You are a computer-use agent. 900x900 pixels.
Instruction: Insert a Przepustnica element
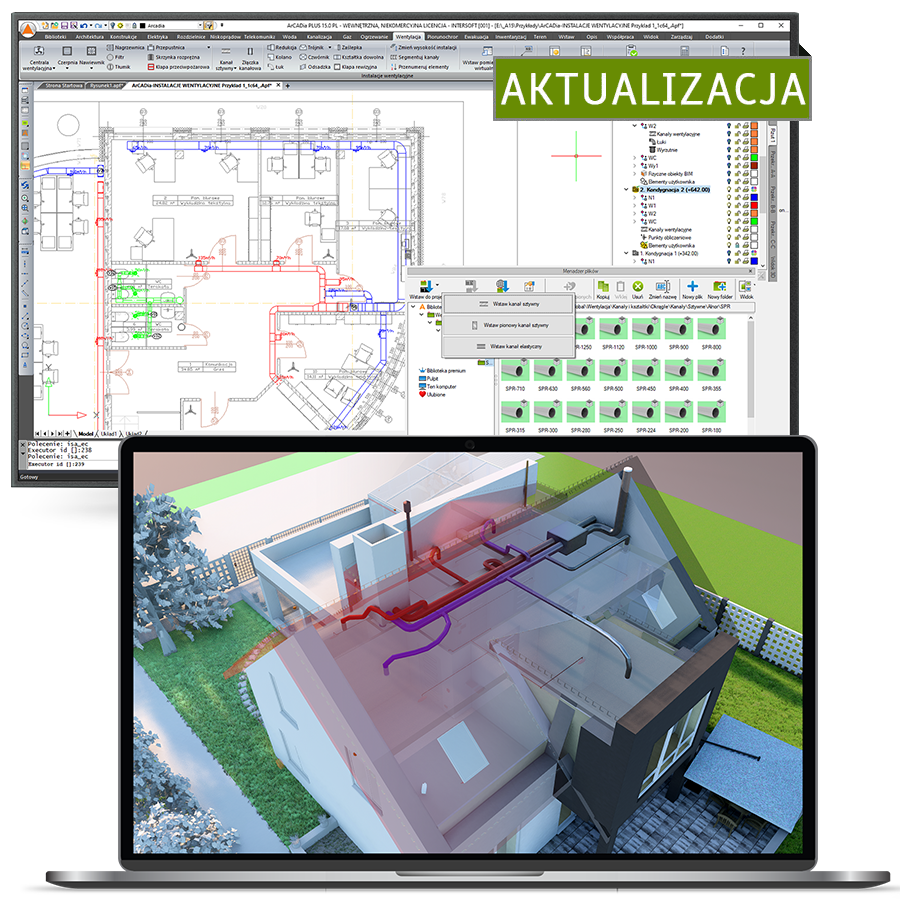coord(166,48)
